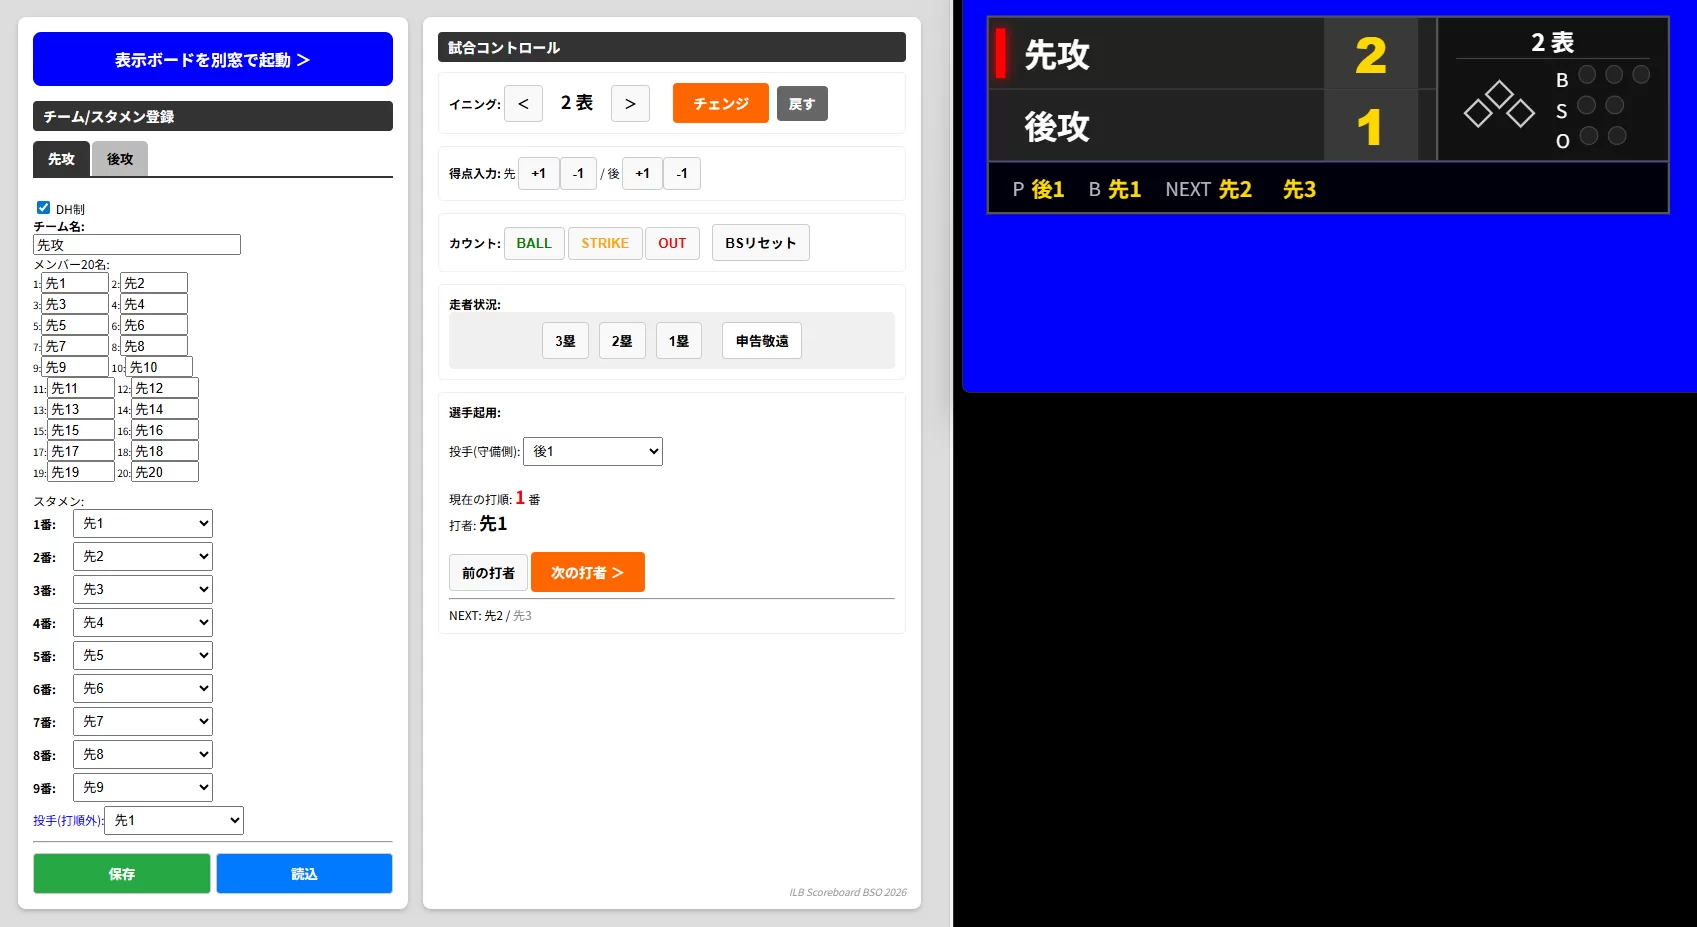Reset the count with BSリセット

click(760, 243)
